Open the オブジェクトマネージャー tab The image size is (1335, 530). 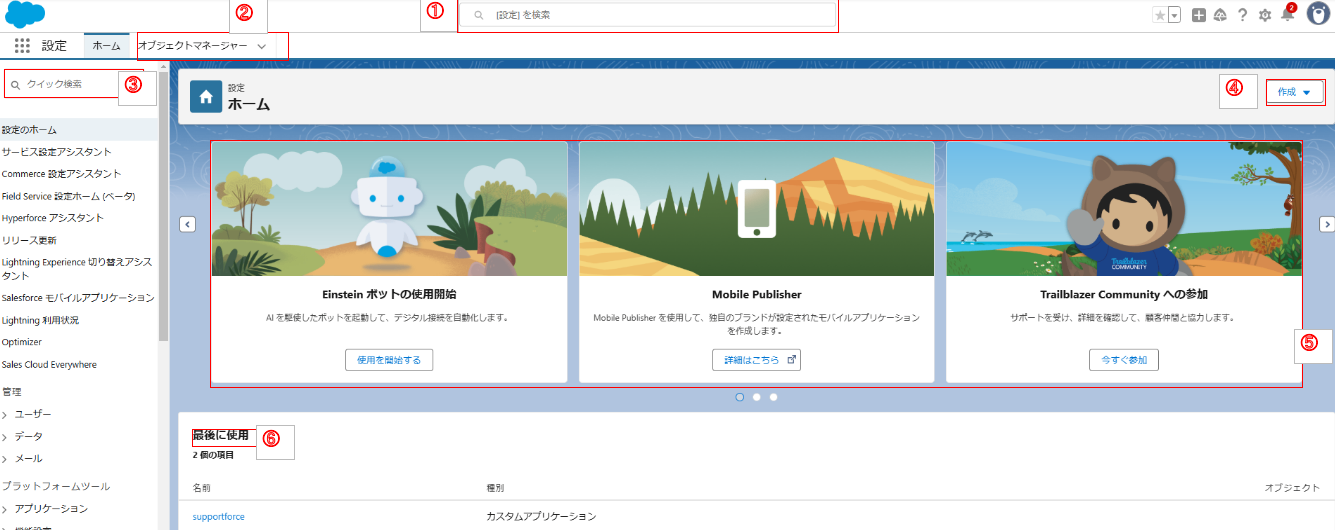coord(193,46)
